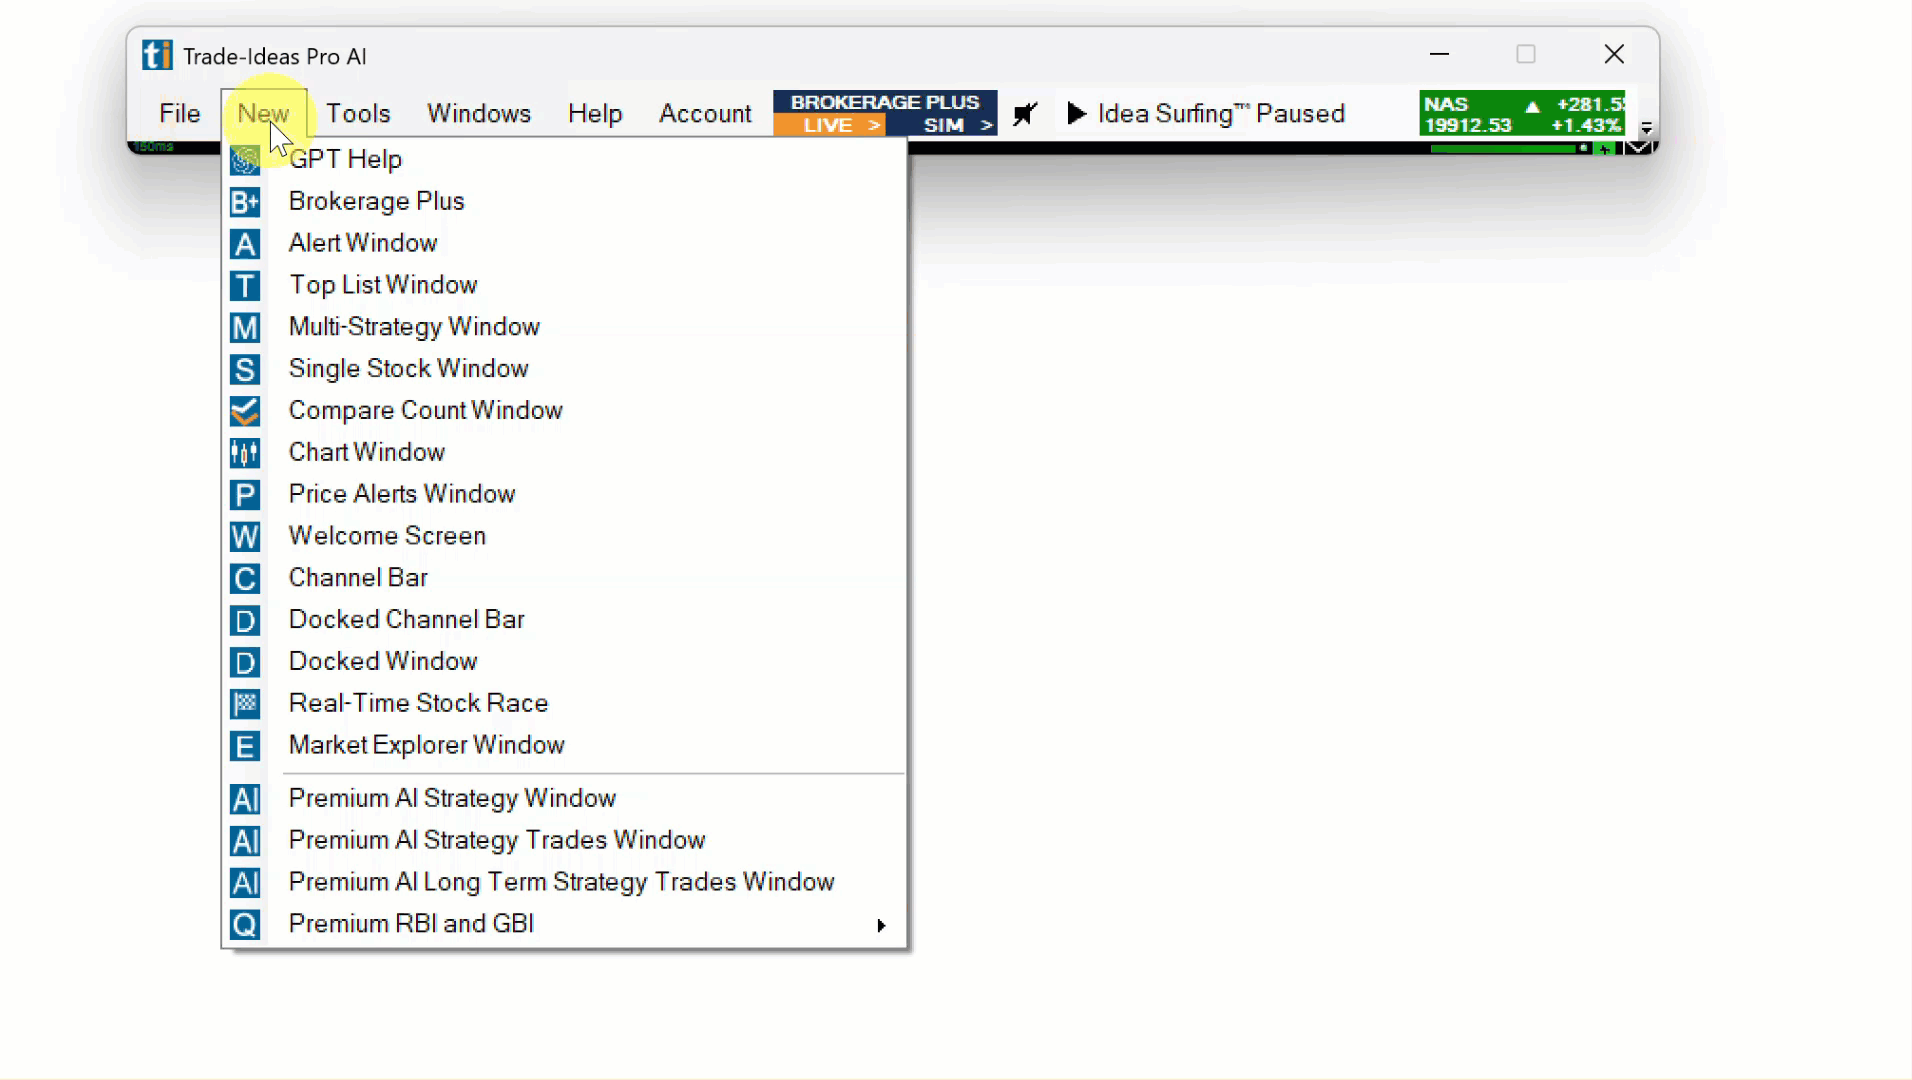Viewport: 1912px width, 1080px height.
Task: Click the candlestick Chart Window icon
Action: (245, 453)
